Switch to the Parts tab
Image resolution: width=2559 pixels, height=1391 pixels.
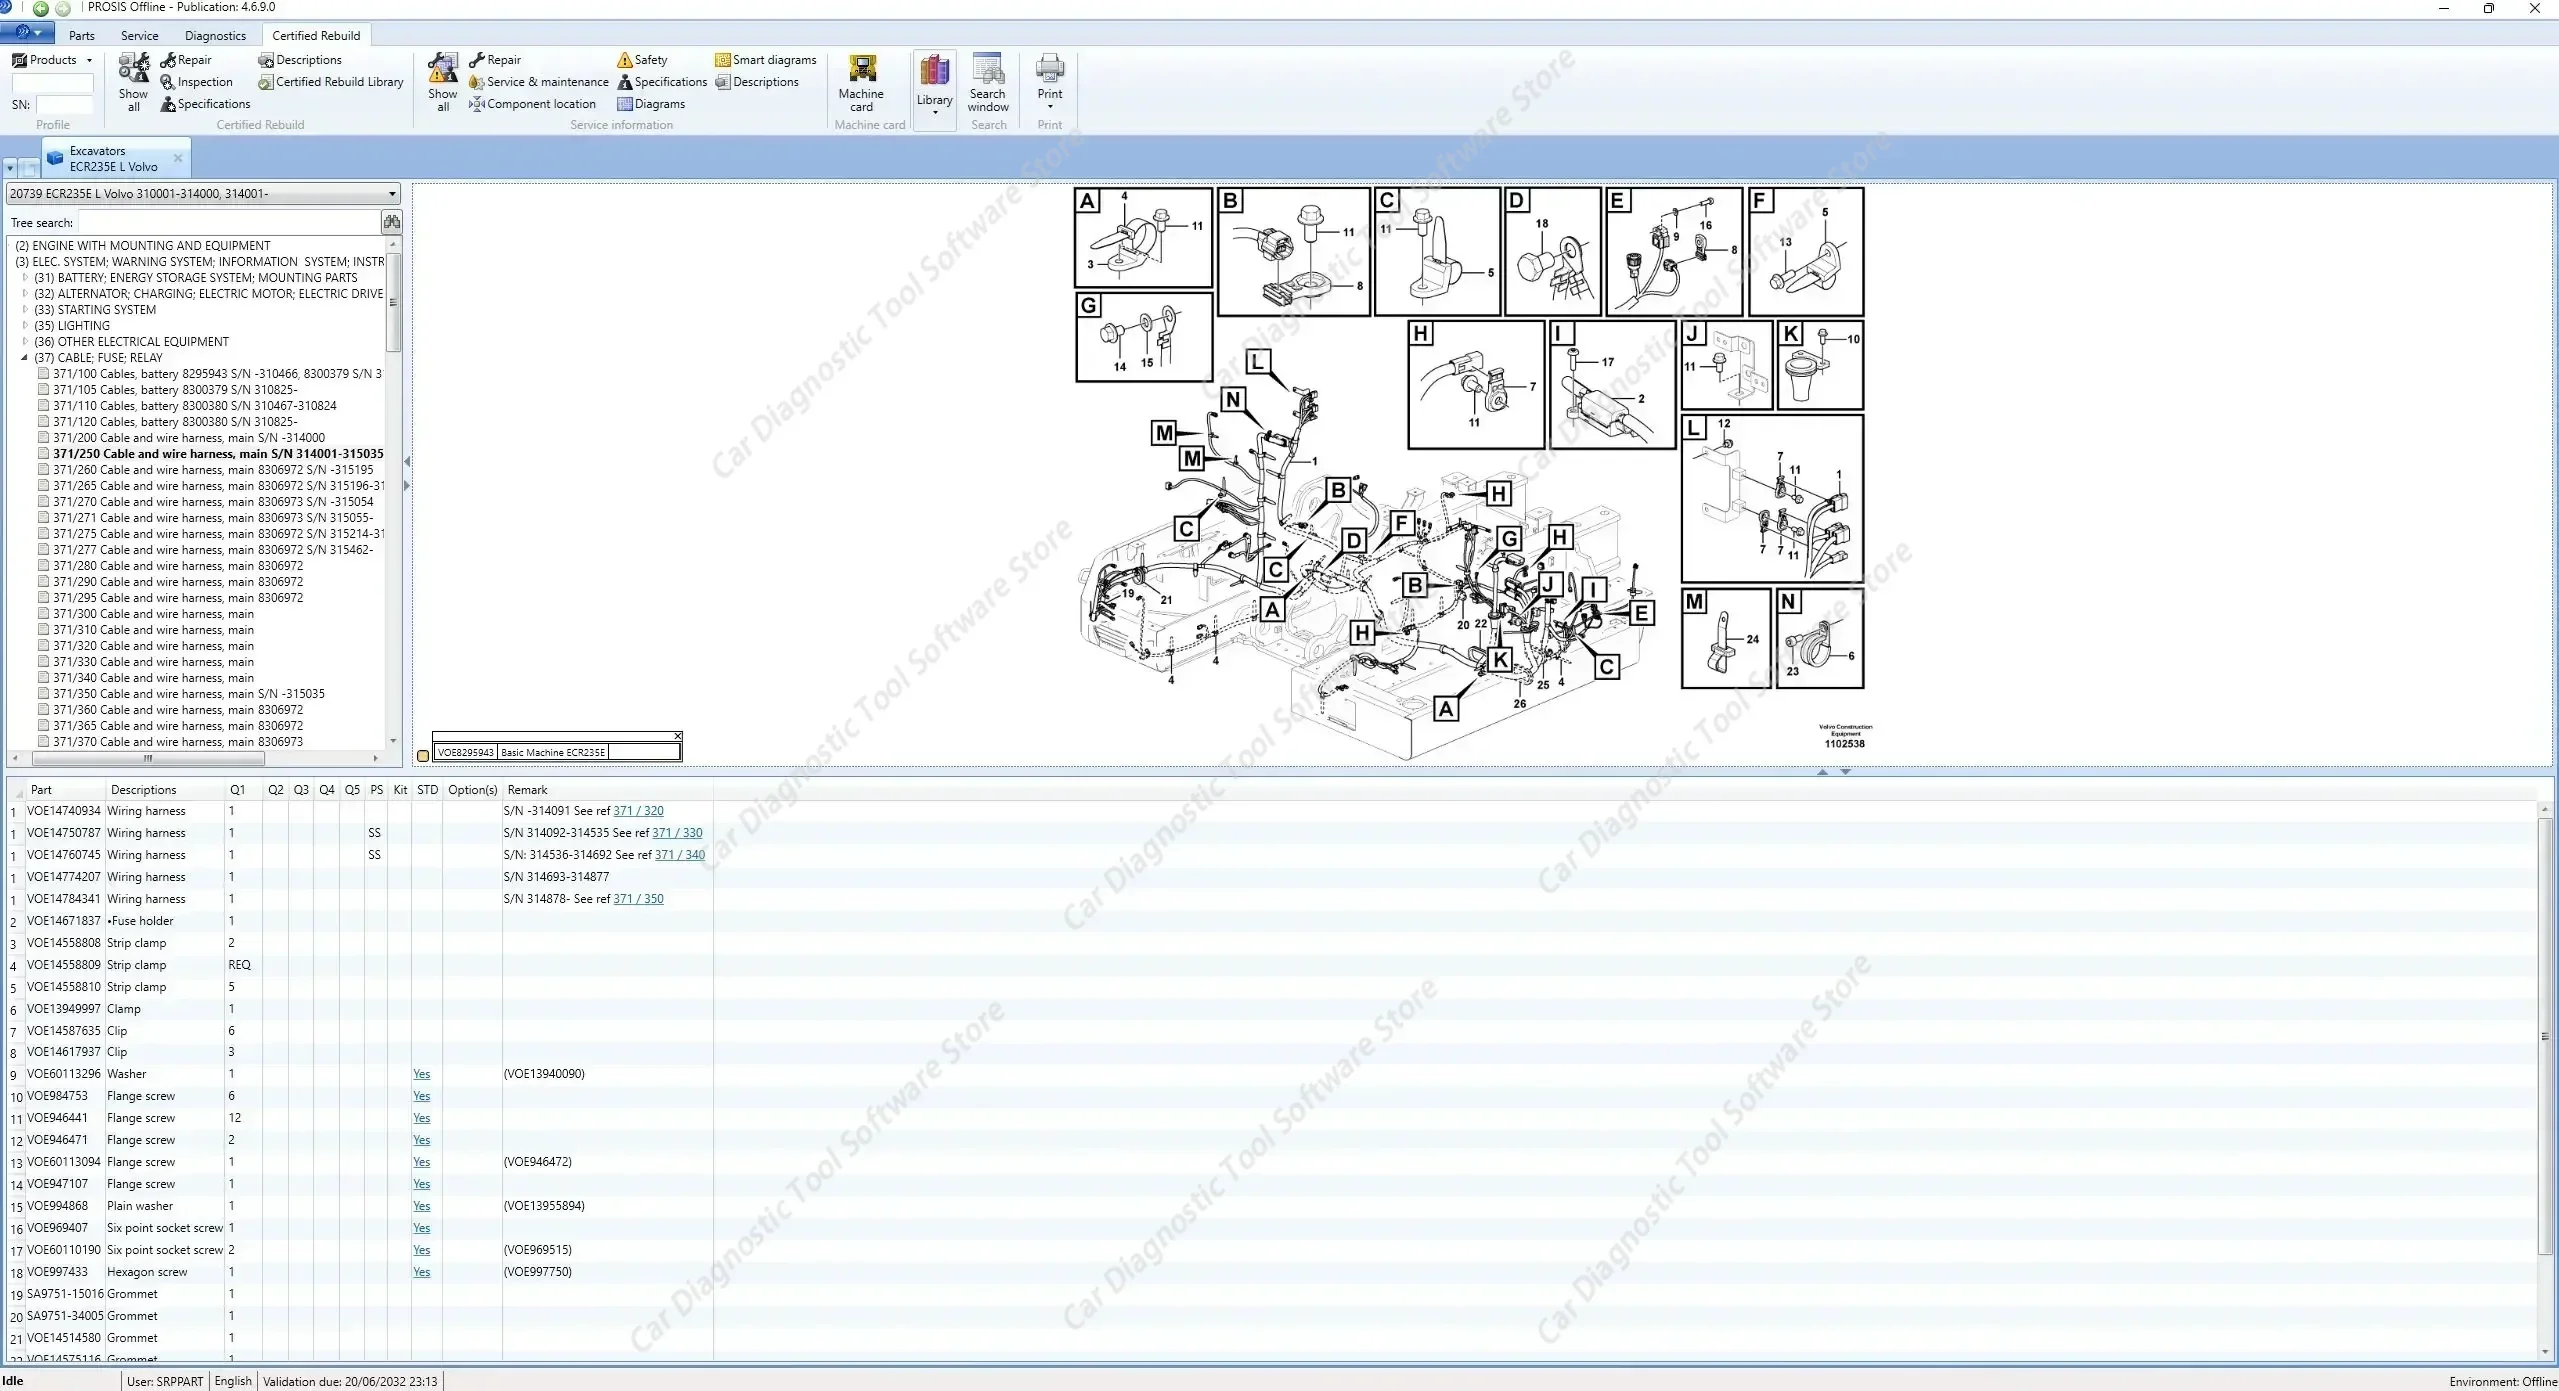click(x=82, y=36)
